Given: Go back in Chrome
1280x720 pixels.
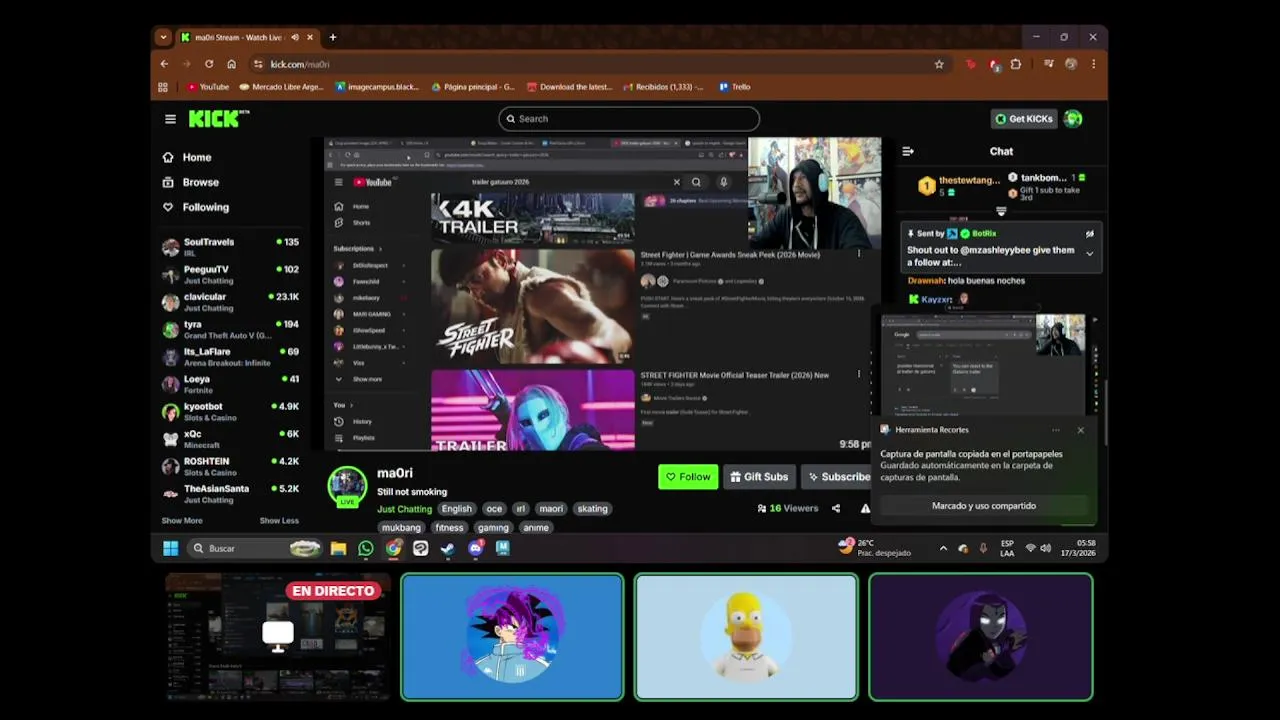Looking at the screenshot, I should [165, 64].
